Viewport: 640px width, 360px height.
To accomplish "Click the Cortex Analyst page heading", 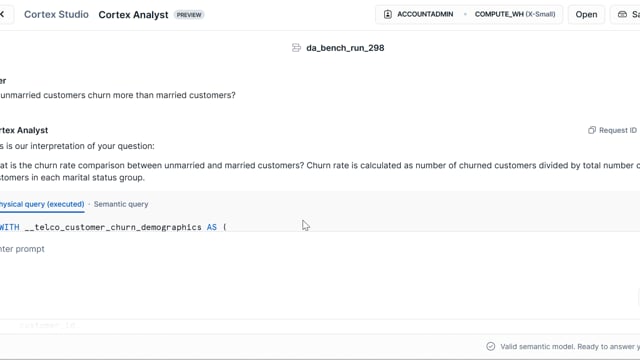I will click(x=133, y=15).
